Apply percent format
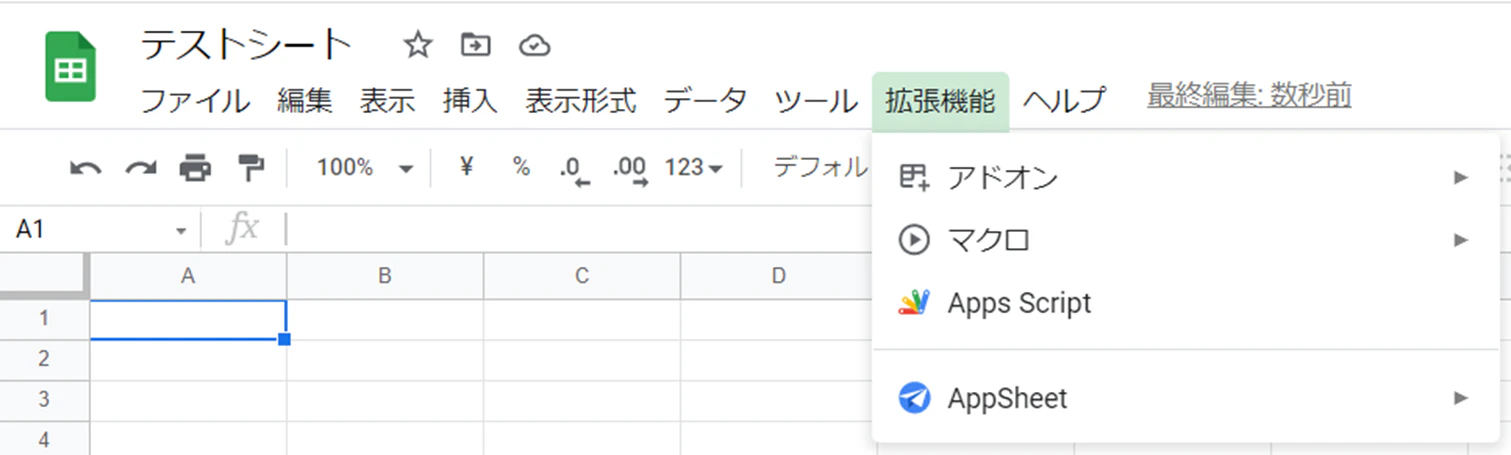 tap(521, 167)
